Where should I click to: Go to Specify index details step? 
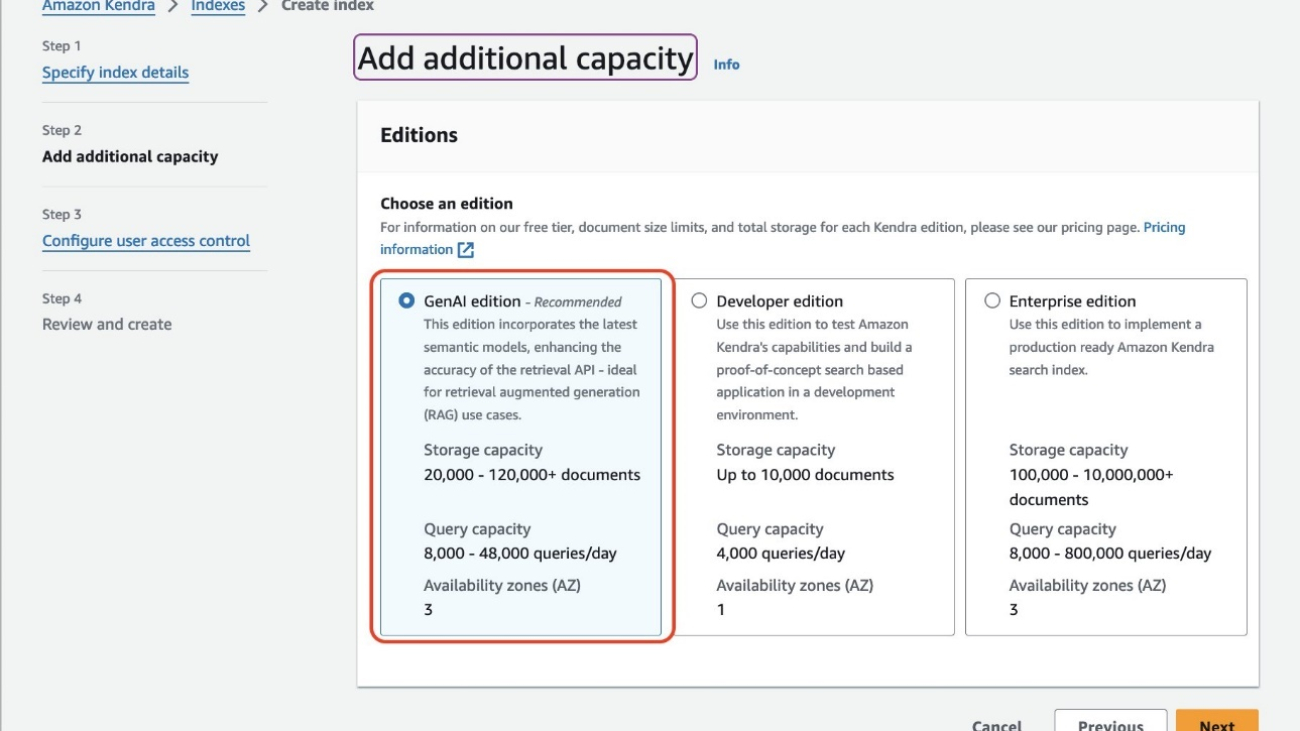pos(115,72)
